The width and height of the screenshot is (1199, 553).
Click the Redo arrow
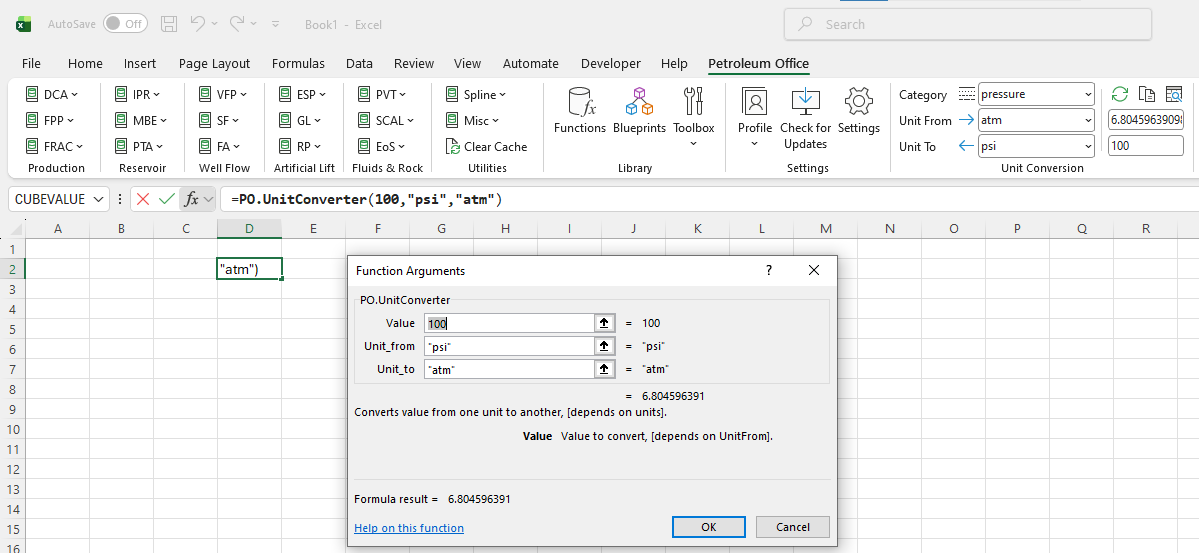(237, 24)
